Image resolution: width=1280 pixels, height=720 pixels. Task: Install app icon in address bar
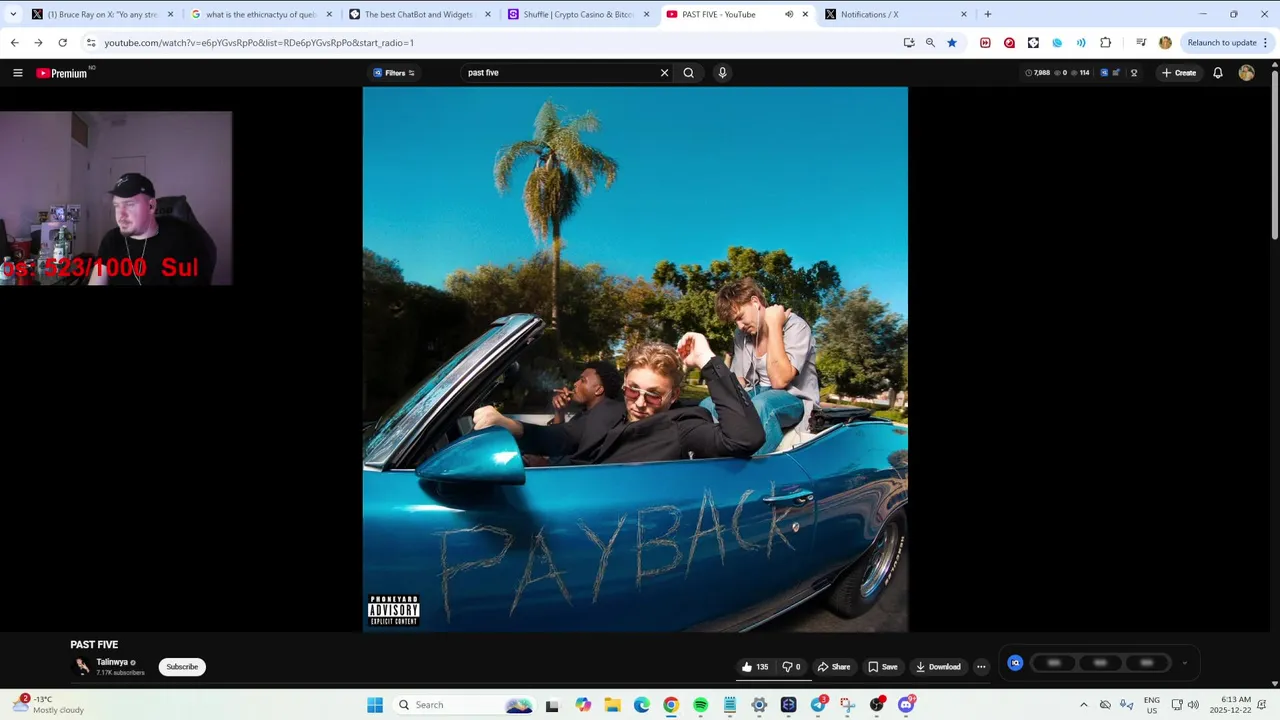[x=908, y=43]
